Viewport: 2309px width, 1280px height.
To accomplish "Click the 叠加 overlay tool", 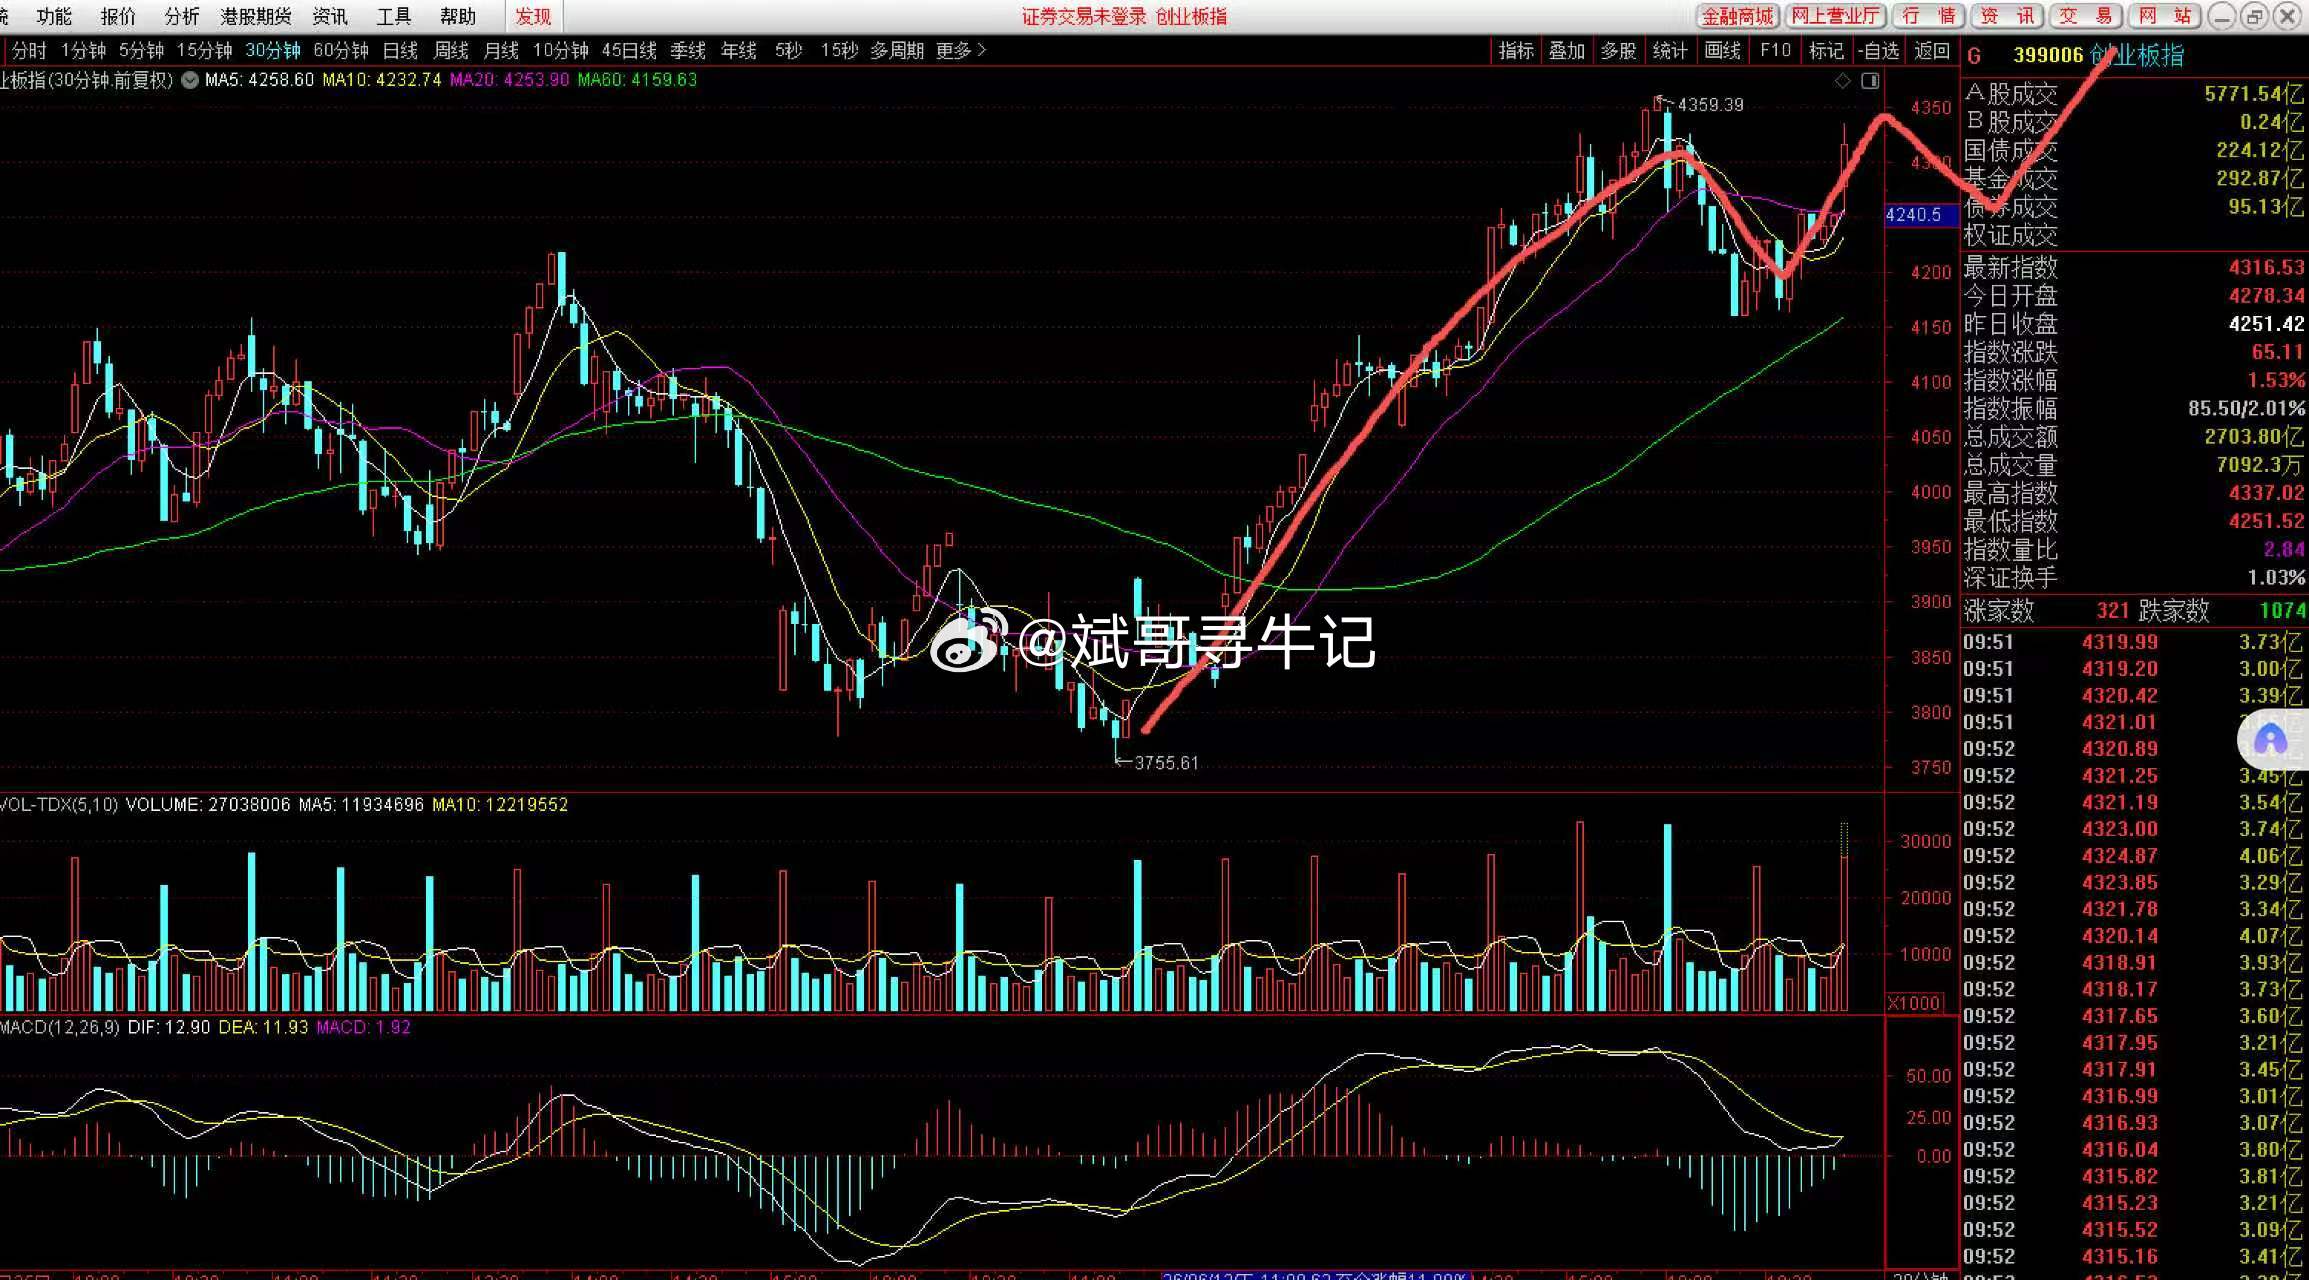I will [1567, 50].
